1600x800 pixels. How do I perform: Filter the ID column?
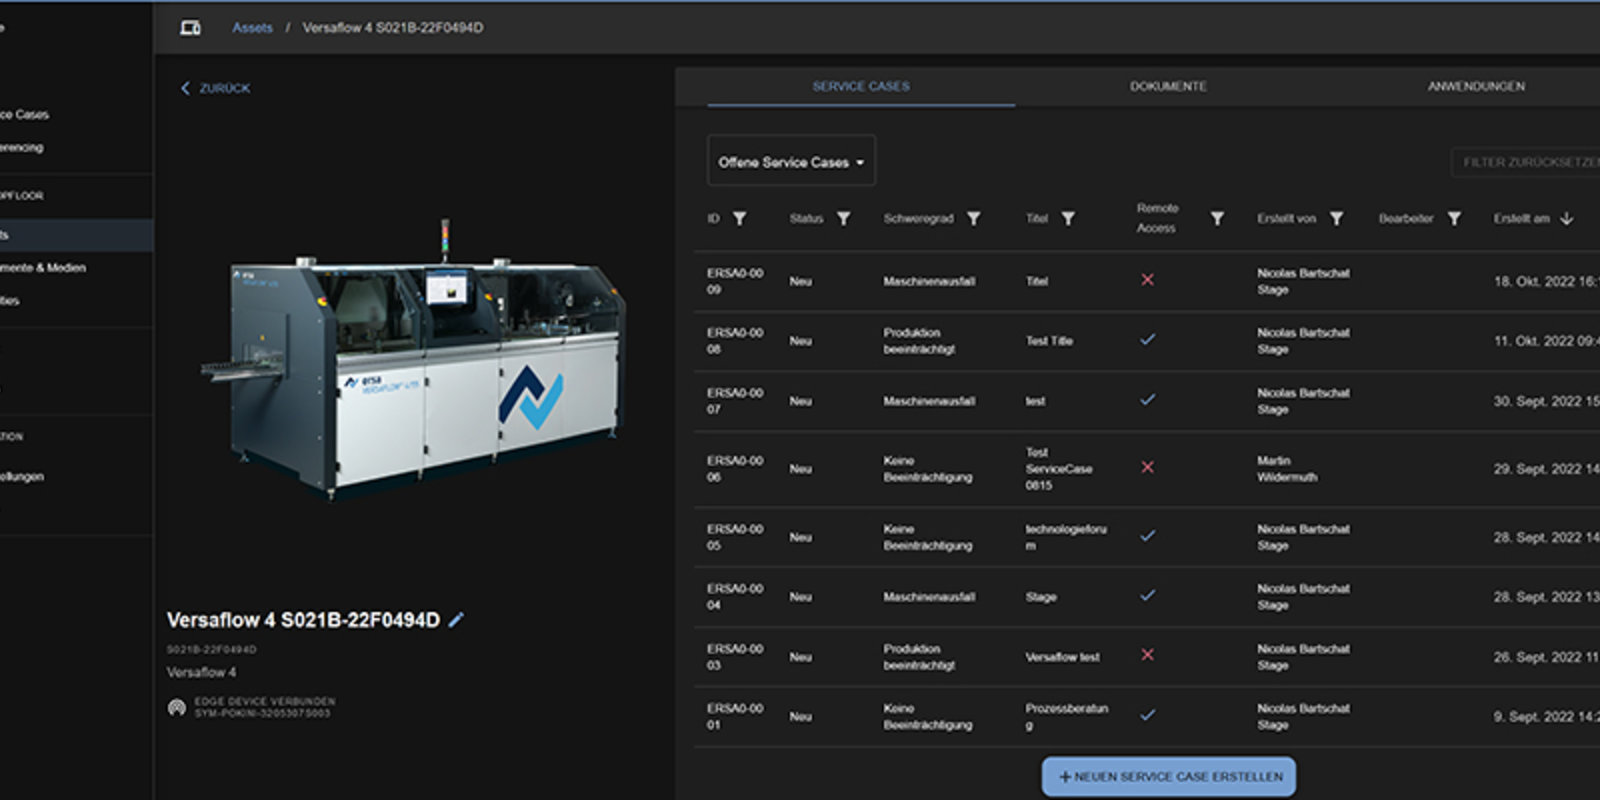(740, 218)
